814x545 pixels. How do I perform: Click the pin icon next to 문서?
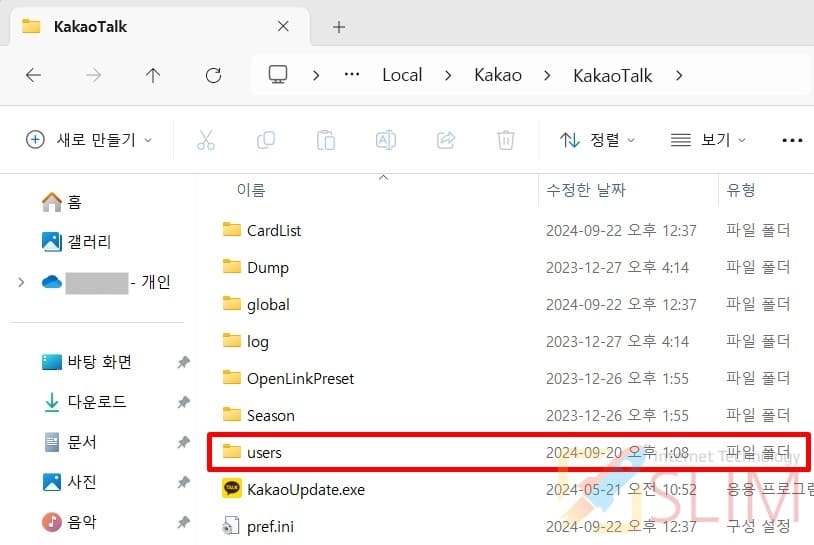click(x=183, y=442)
